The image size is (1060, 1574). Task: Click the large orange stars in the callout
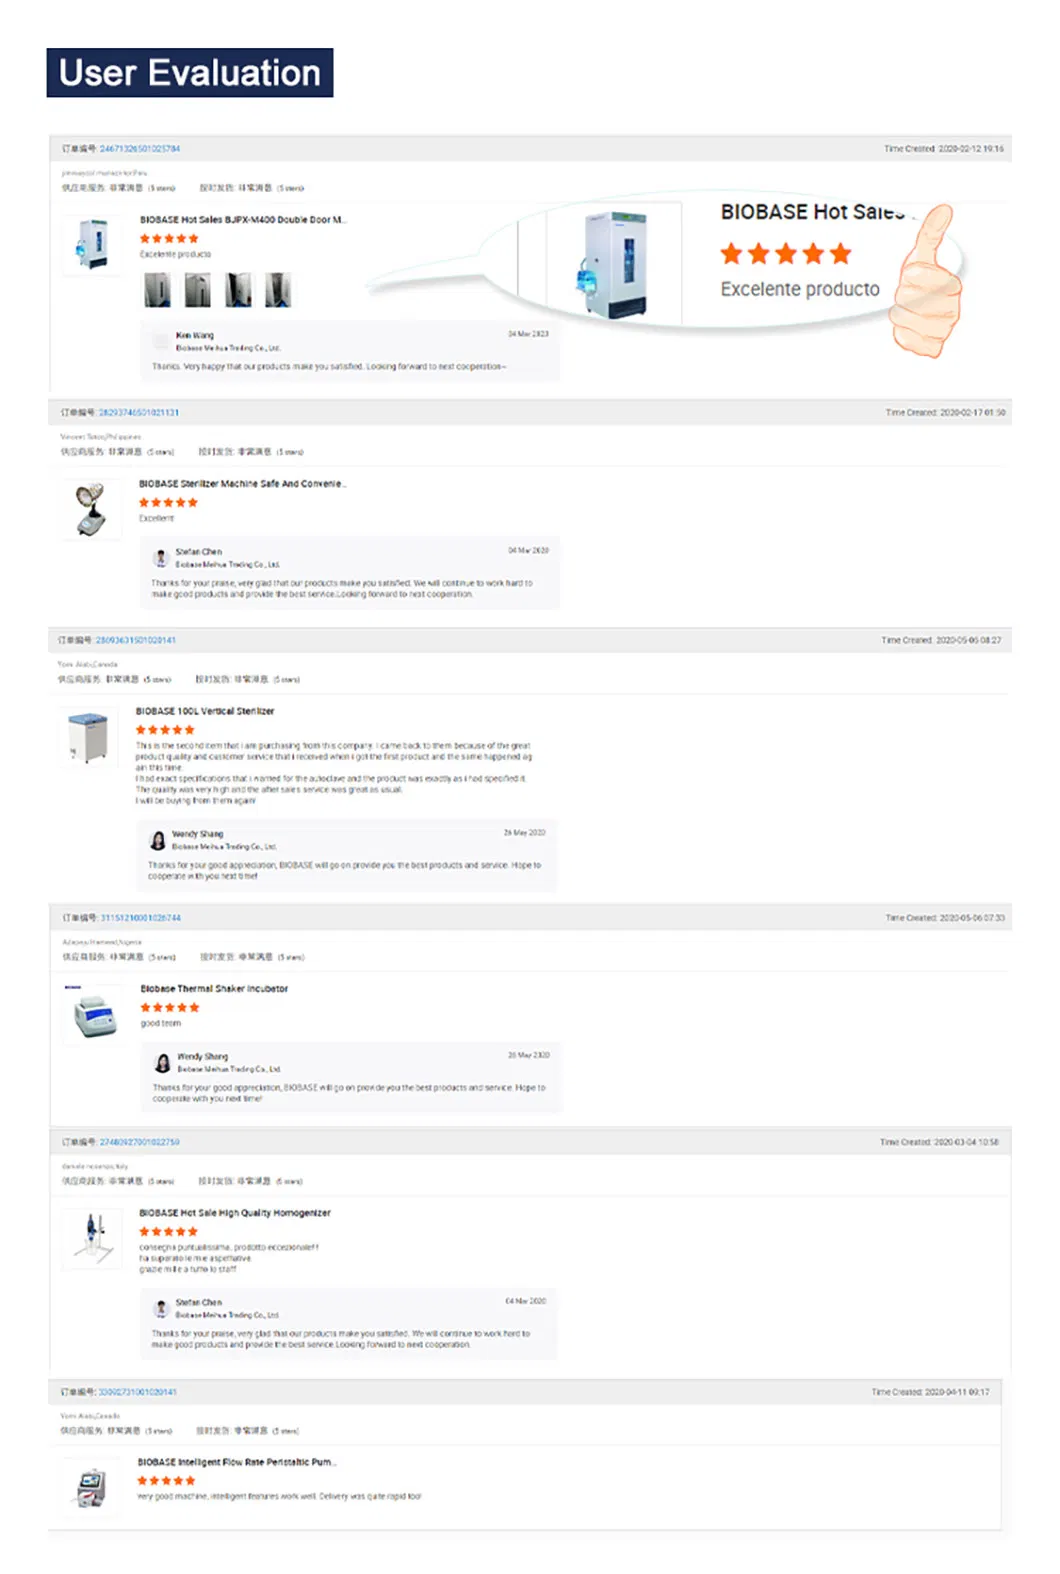coord(786,254)
